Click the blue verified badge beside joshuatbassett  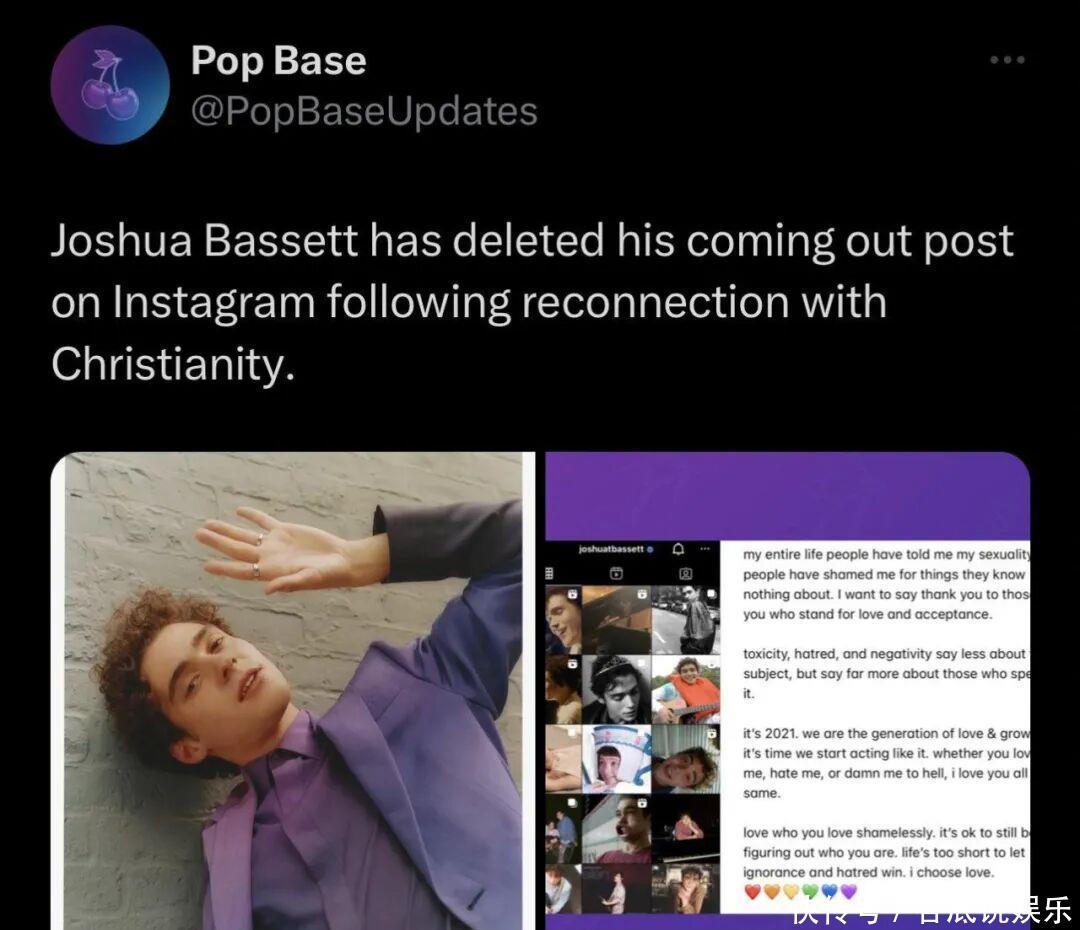point(650,550)
